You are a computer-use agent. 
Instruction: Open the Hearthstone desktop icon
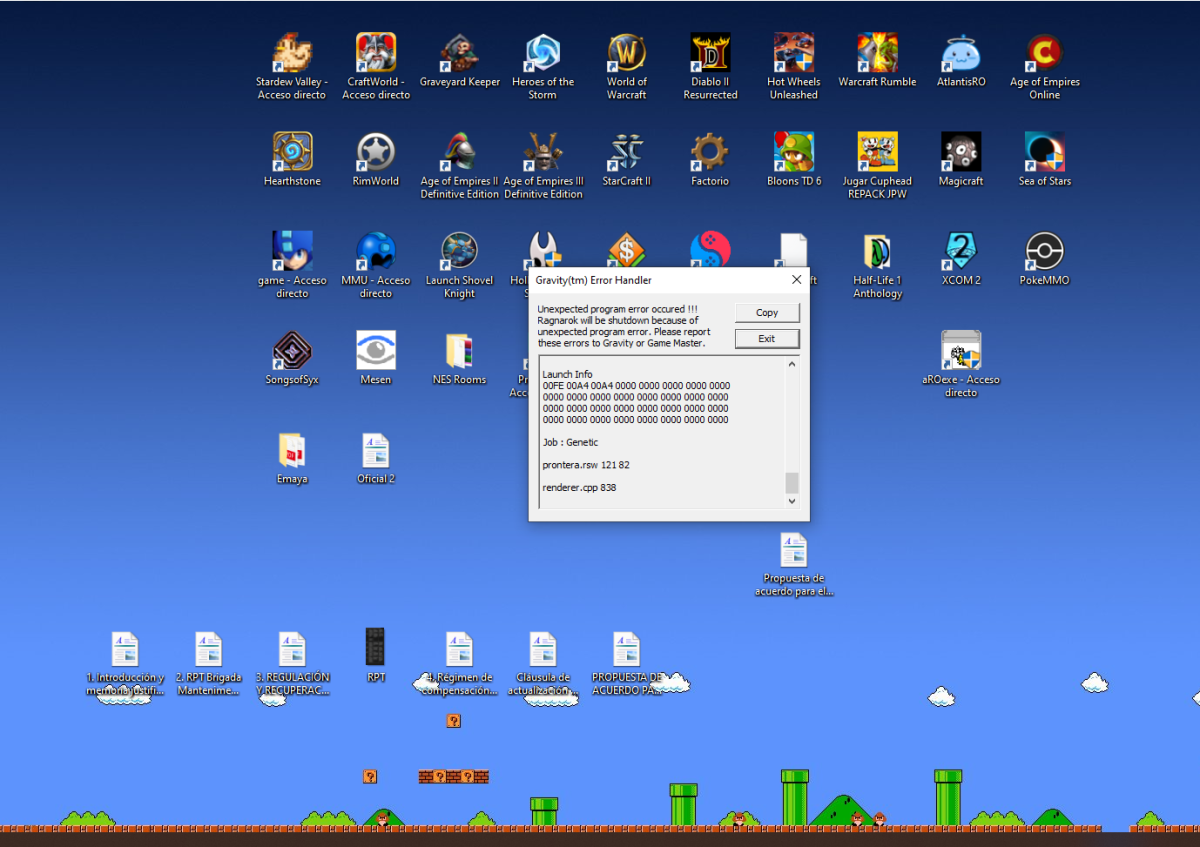tap(292, 153)
